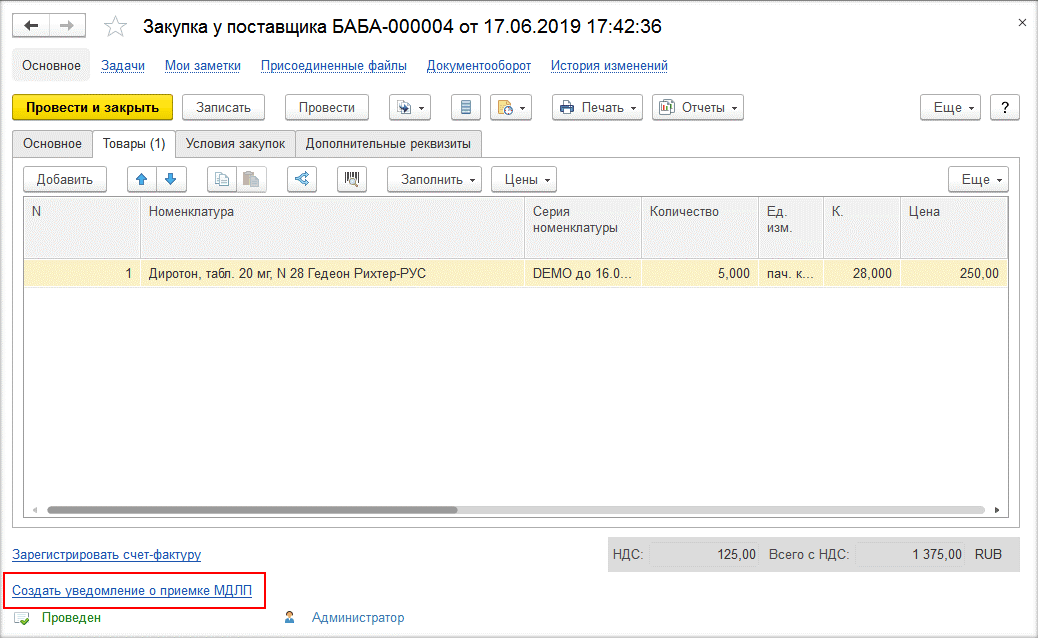
Task: Click the barcode search icon
Action: [351, 179]
